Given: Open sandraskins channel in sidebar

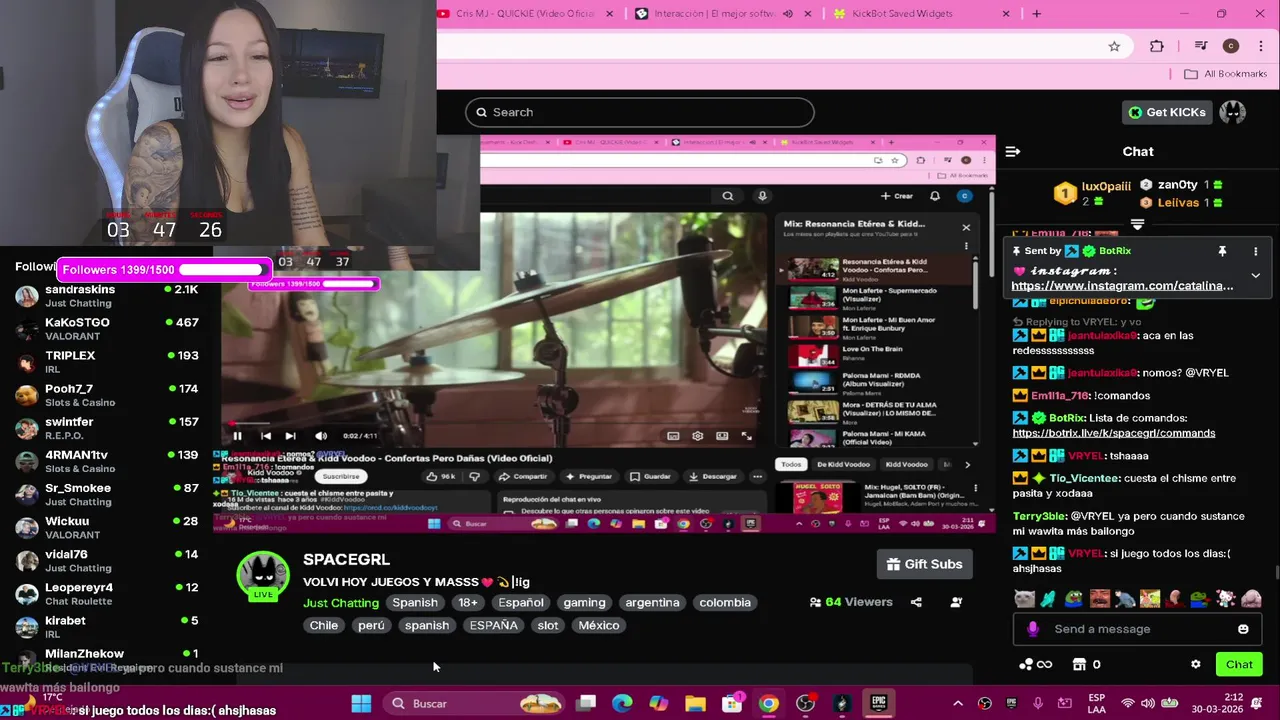Looking at the screenshot, I should coord(107,296).
